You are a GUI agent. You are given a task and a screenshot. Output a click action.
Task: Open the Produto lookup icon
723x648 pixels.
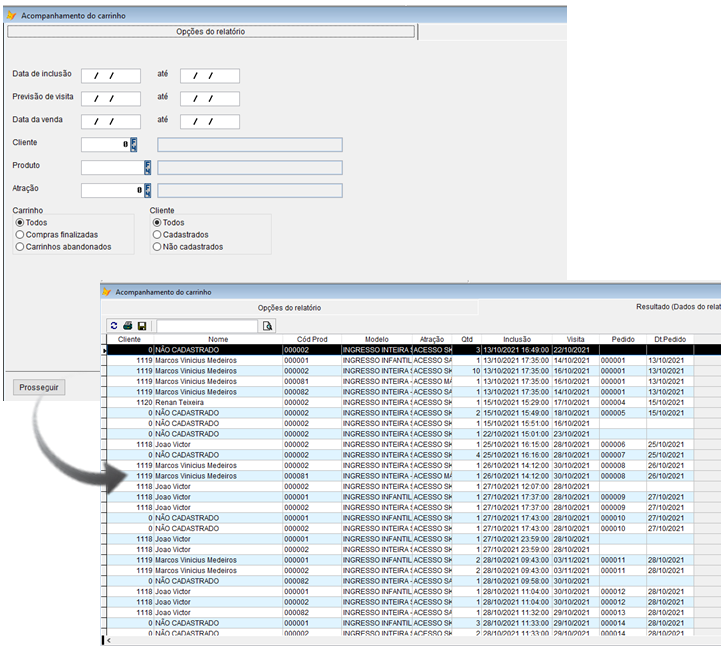(x=147, y=167)
